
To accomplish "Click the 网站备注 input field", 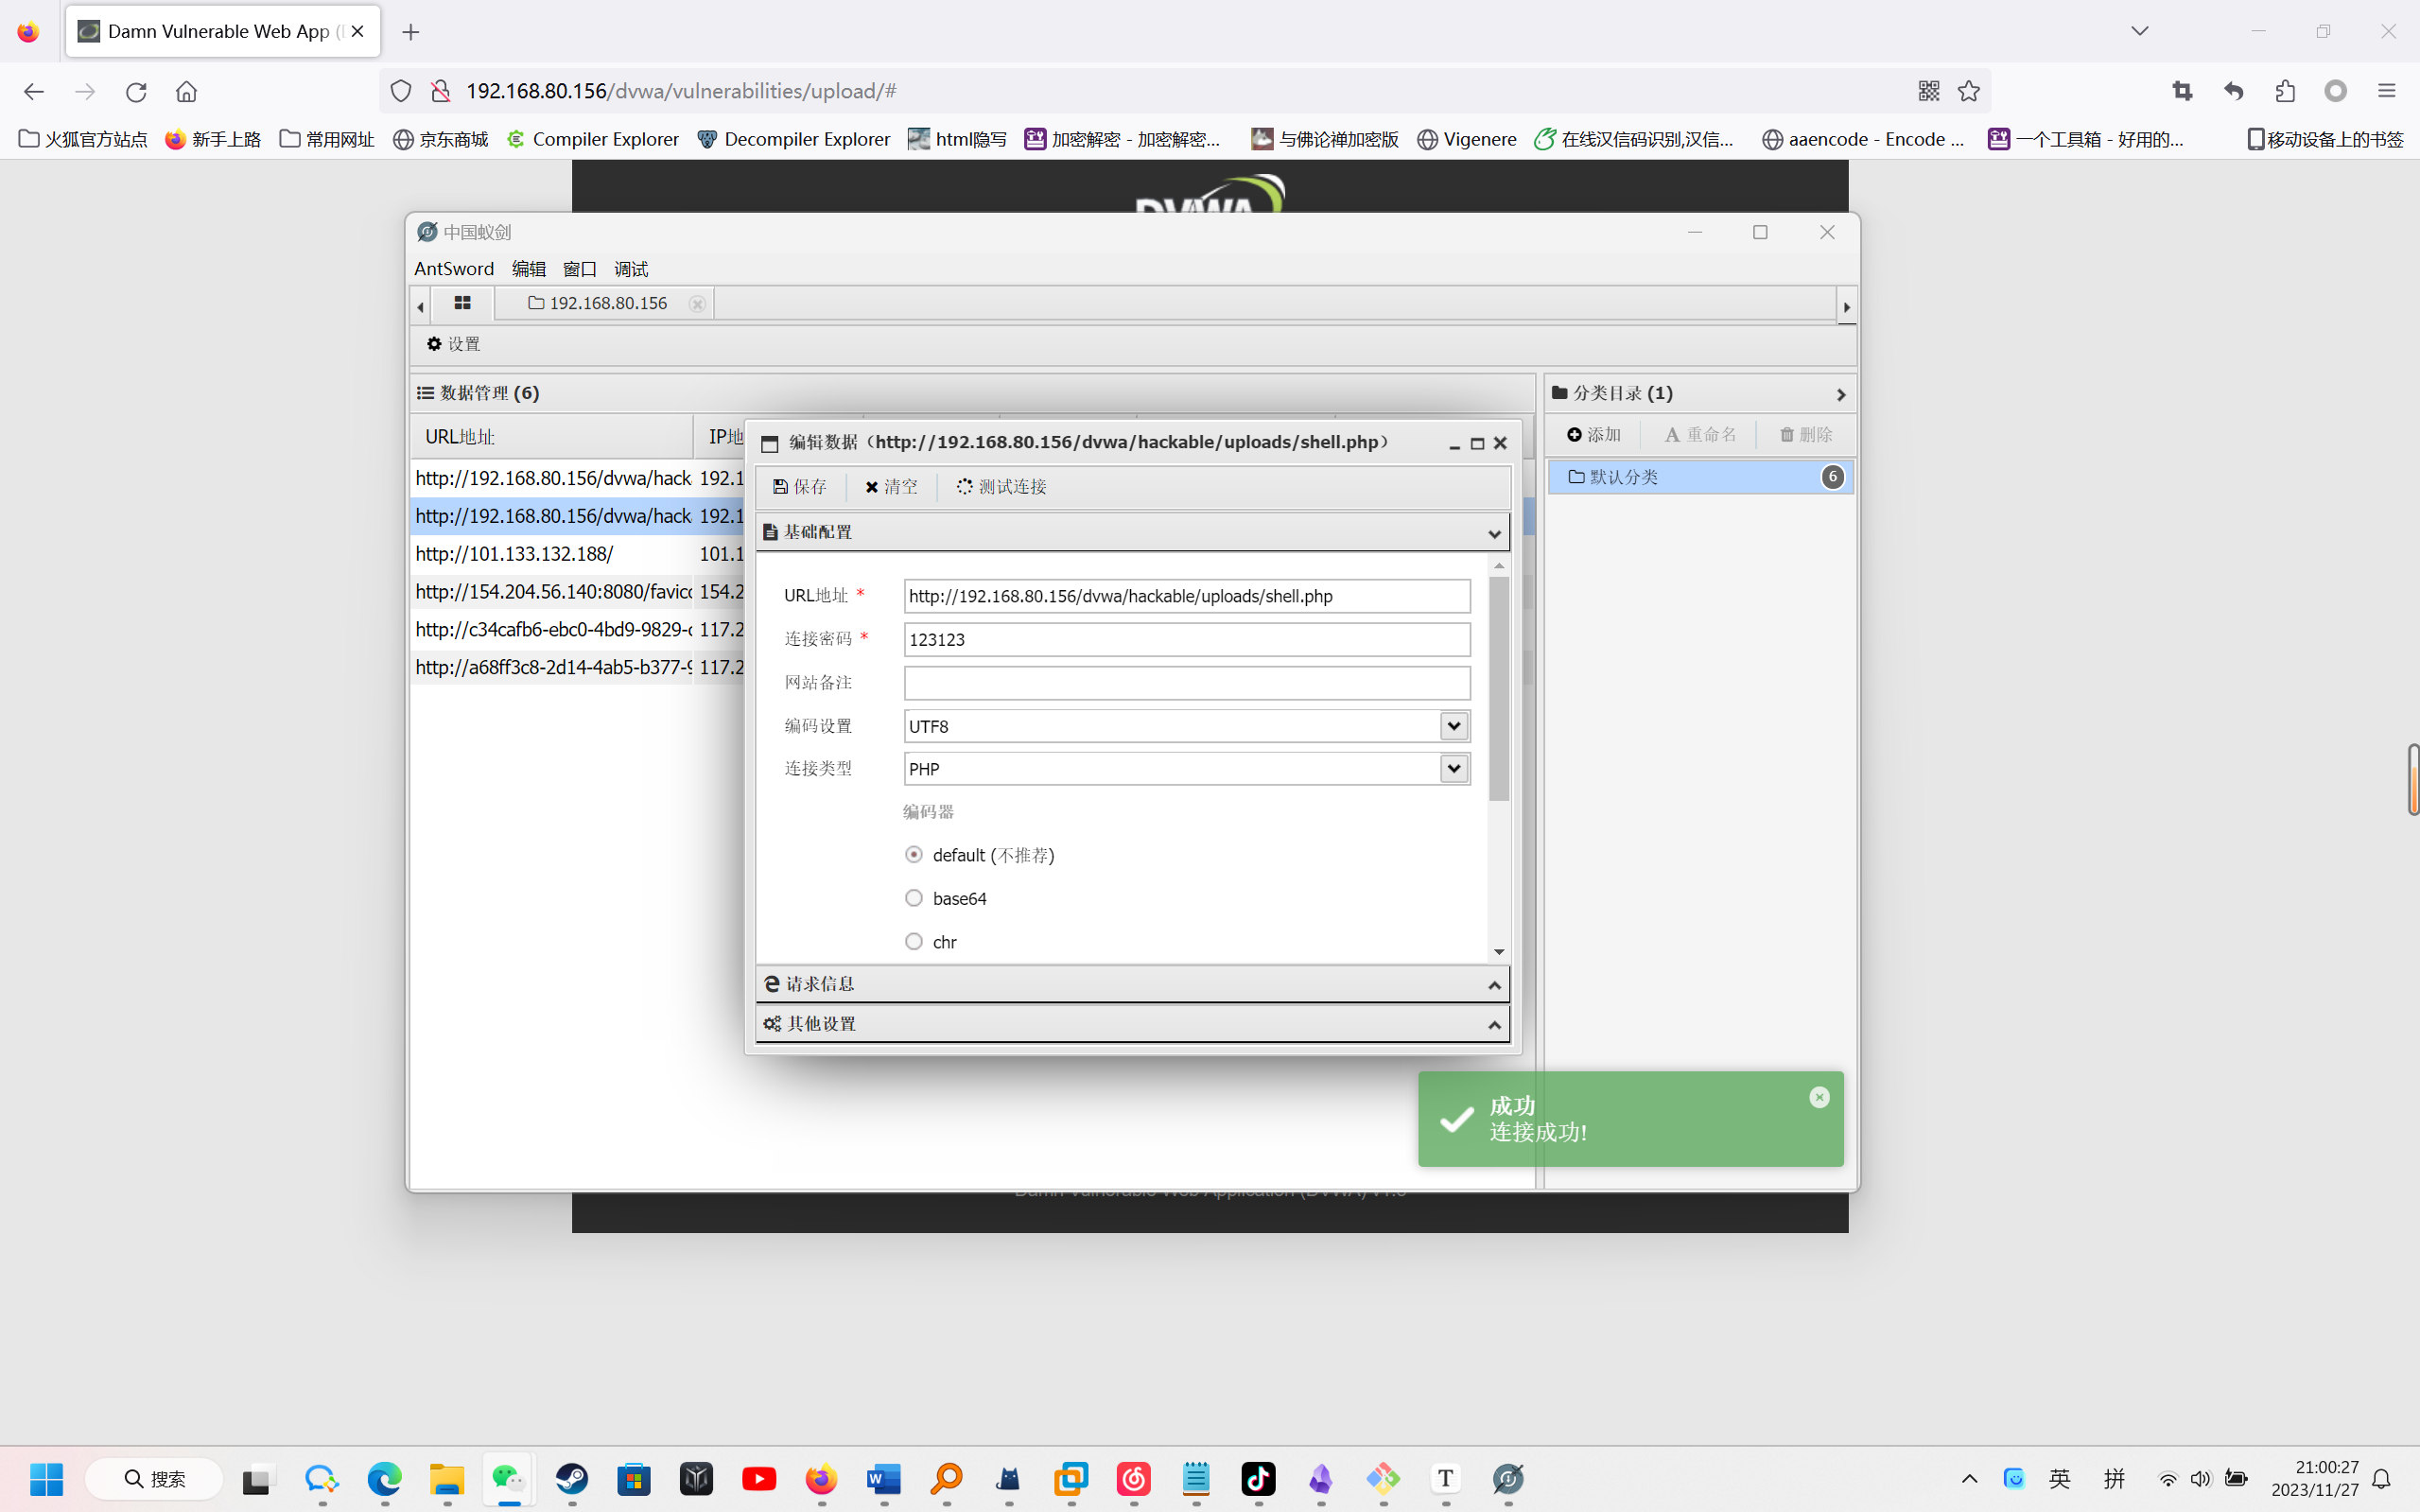I will pos(1187,683).
